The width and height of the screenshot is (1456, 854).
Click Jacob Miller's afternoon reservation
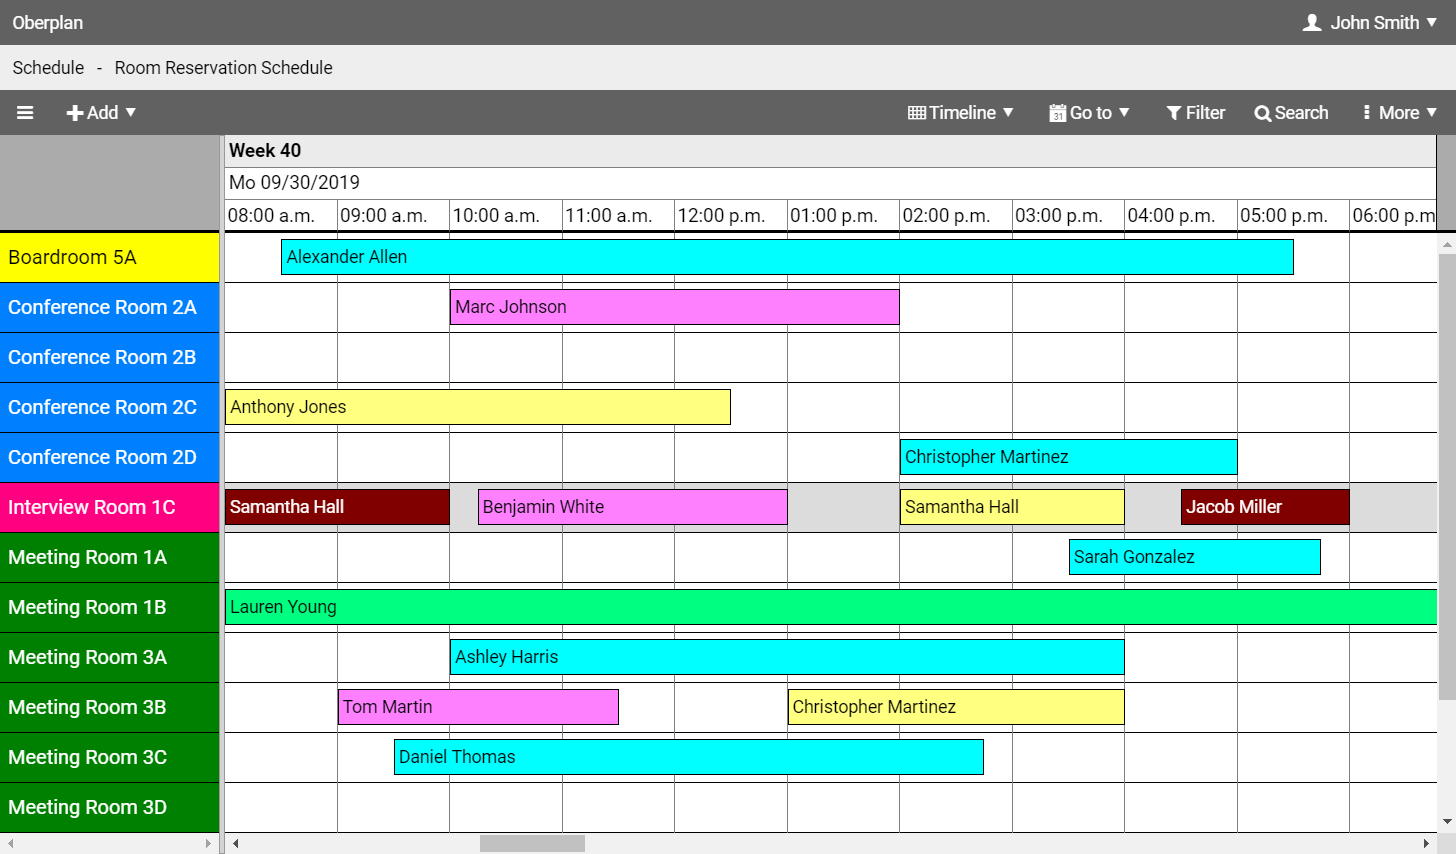tap(1263, 507)
